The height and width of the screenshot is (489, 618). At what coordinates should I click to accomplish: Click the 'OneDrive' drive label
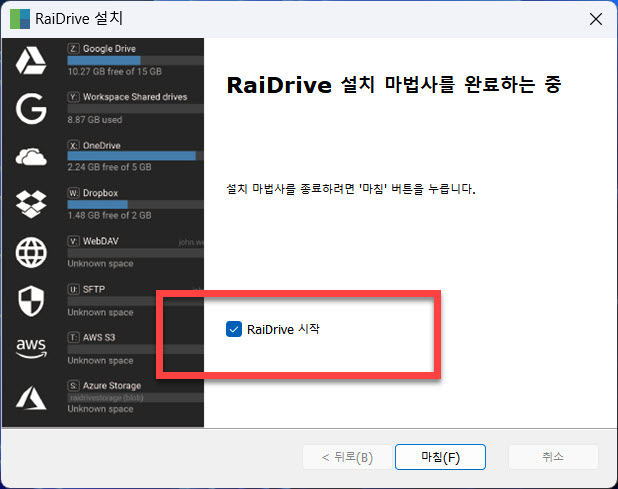[102, 145]
